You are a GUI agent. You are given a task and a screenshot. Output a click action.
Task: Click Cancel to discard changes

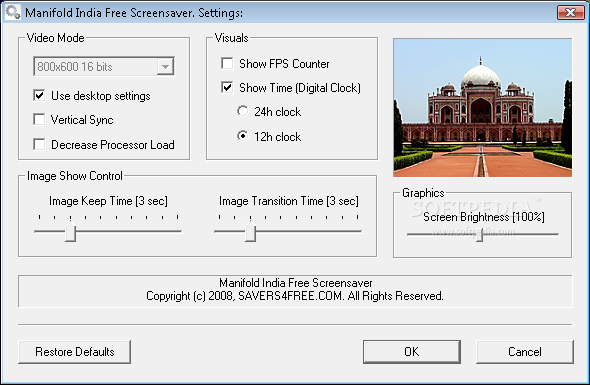coord(525,352)
